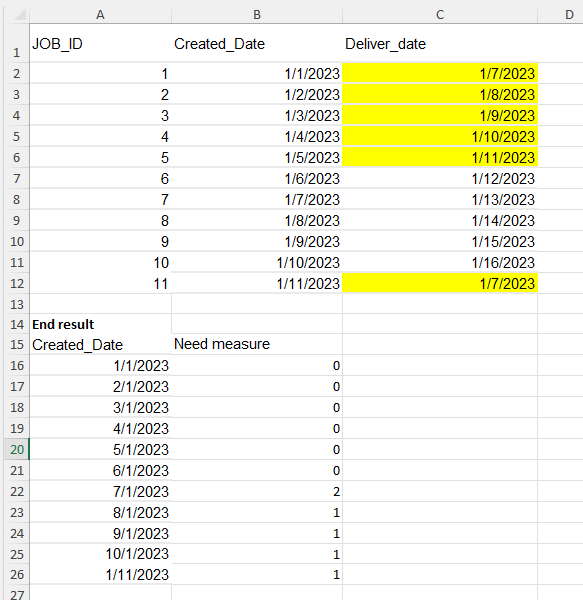Image resolution: width=583 pixels, height=600 pixels.
Task: Select Deliver_date cell 1/16/2023
Action: point(440,262)
